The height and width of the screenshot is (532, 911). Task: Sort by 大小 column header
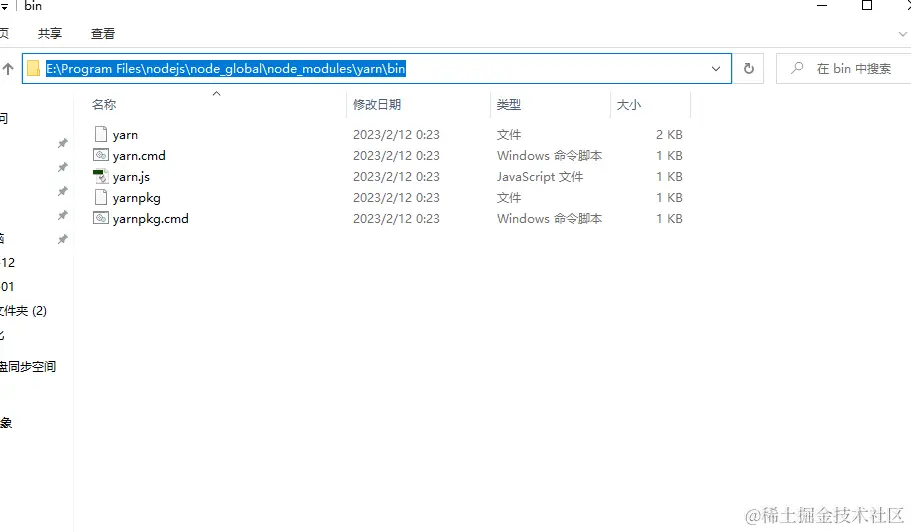pos(629,105)
